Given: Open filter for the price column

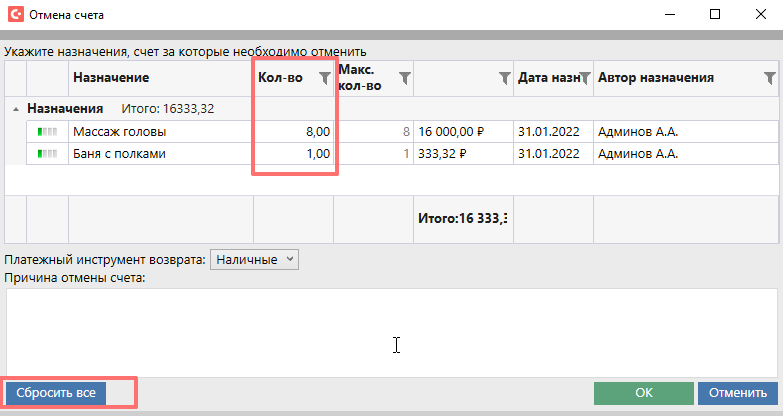Looking at the screenshot, I should point(504,78).
